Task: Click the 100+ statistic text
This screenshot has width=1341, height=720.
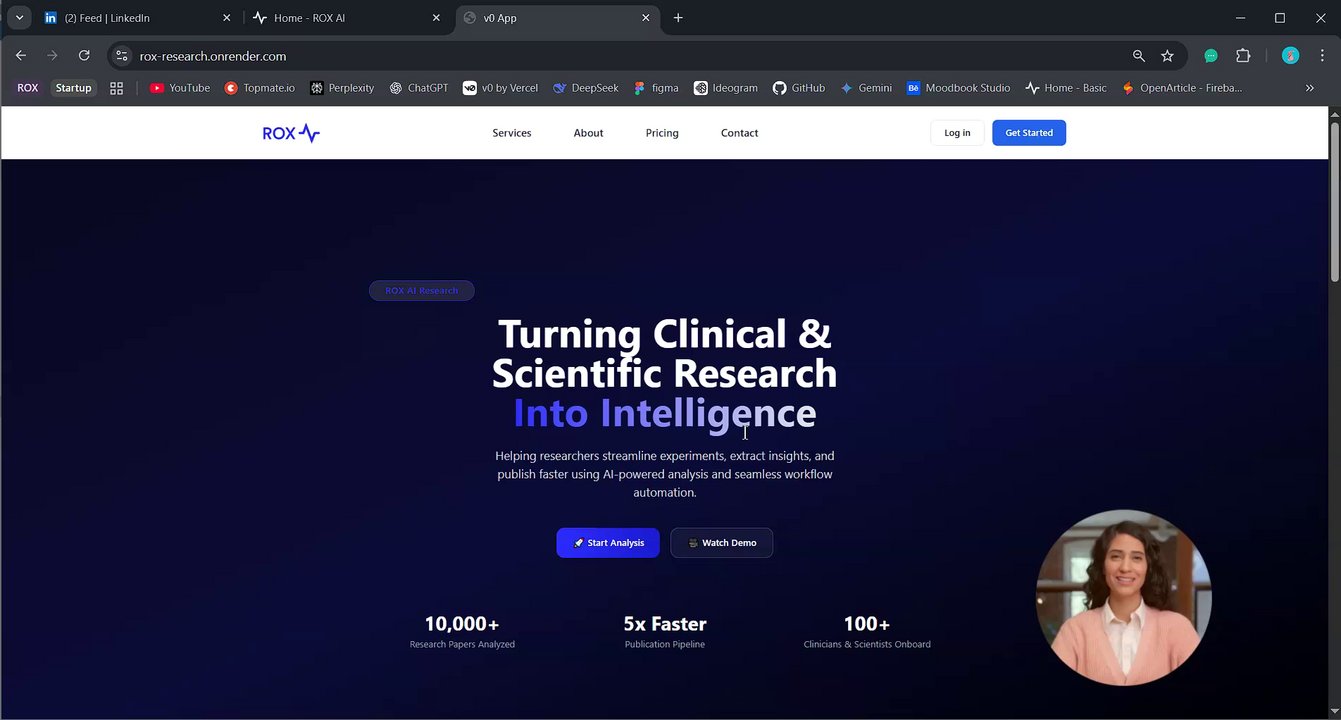Action: pos(867,624)
